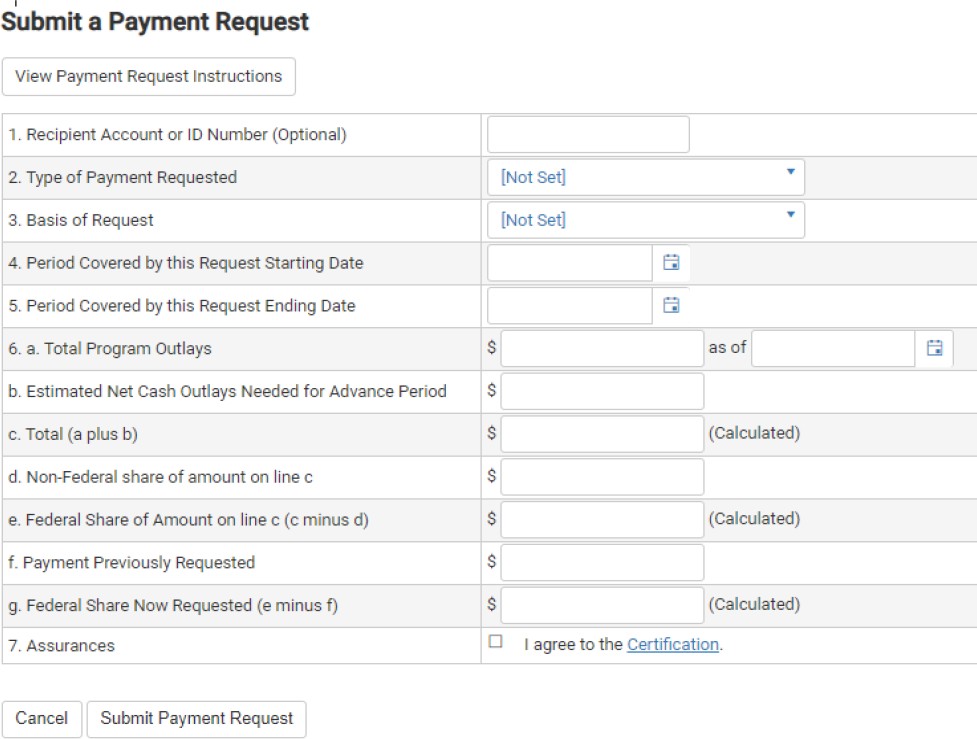977x739 pixels.
Task: Expand the Type of Payment Requested dropdown
Action: pyautogui.click(x=645, y=177)
